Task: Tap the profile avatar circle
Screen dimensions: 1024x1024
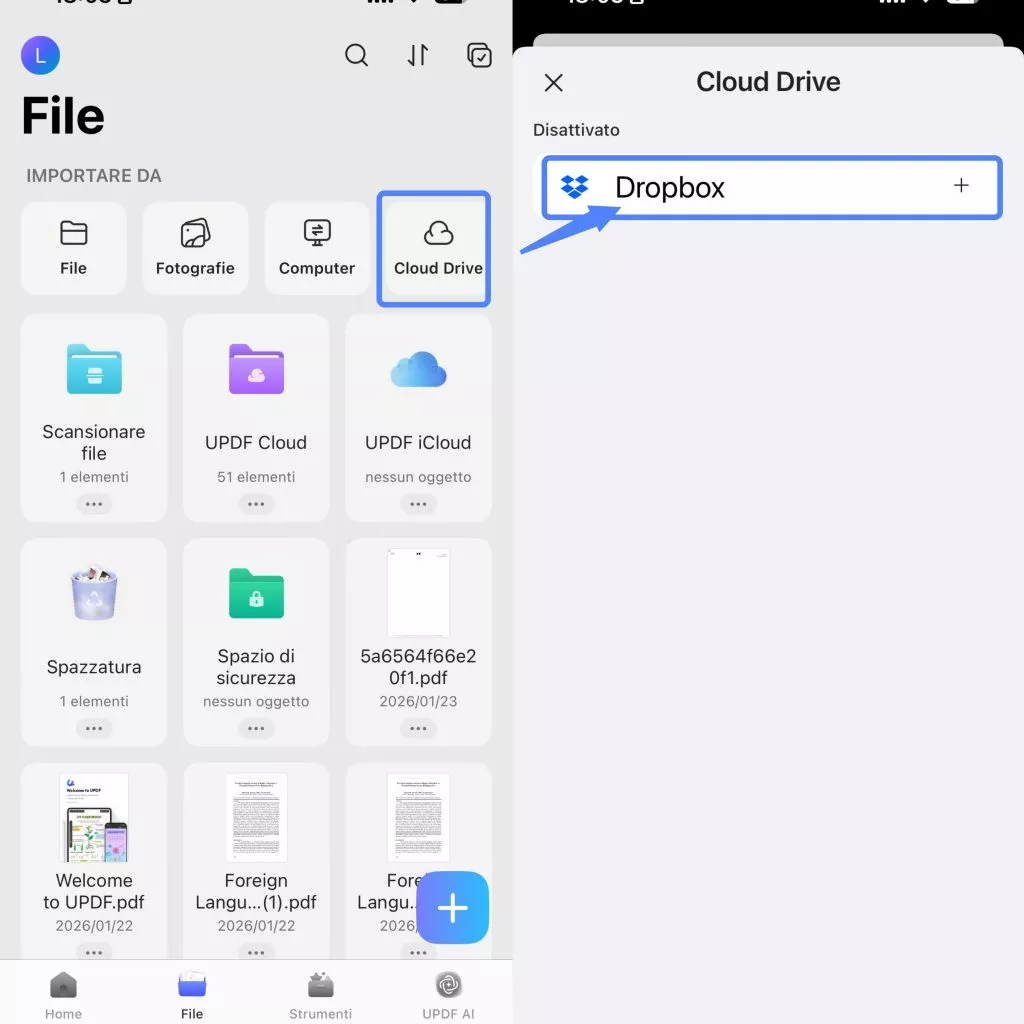Action: pyautogui.click(x=40, y=55)
